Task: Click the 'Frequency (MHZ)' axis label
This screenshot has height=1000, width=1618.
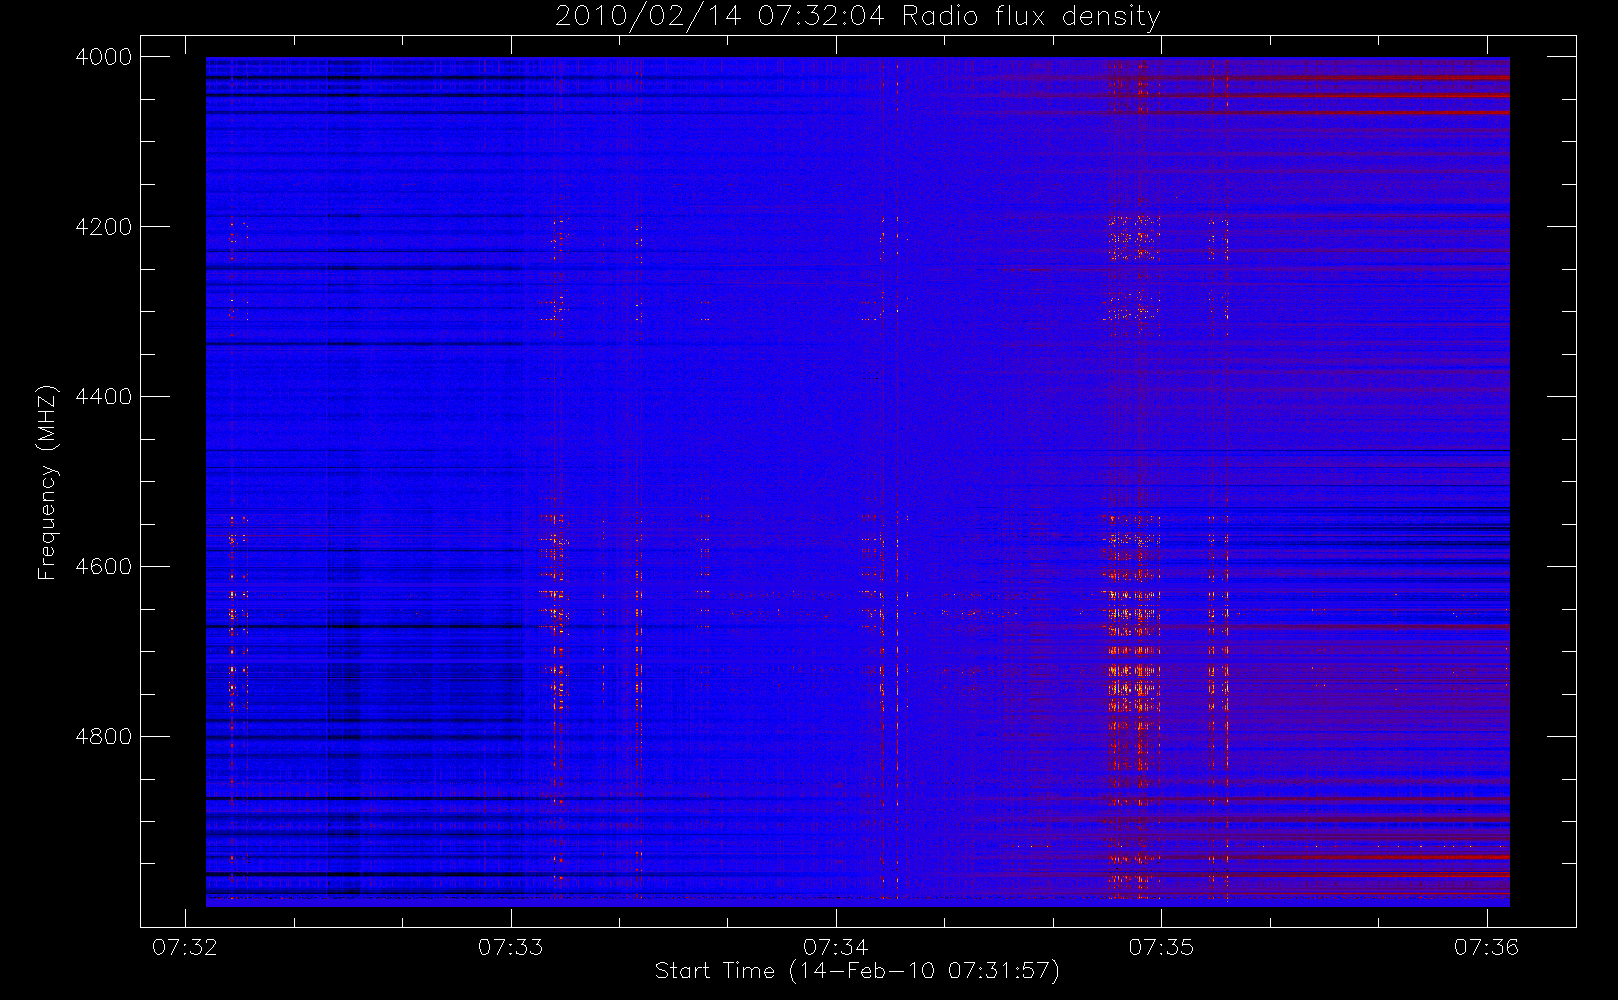Action: (x=47, y=483)
